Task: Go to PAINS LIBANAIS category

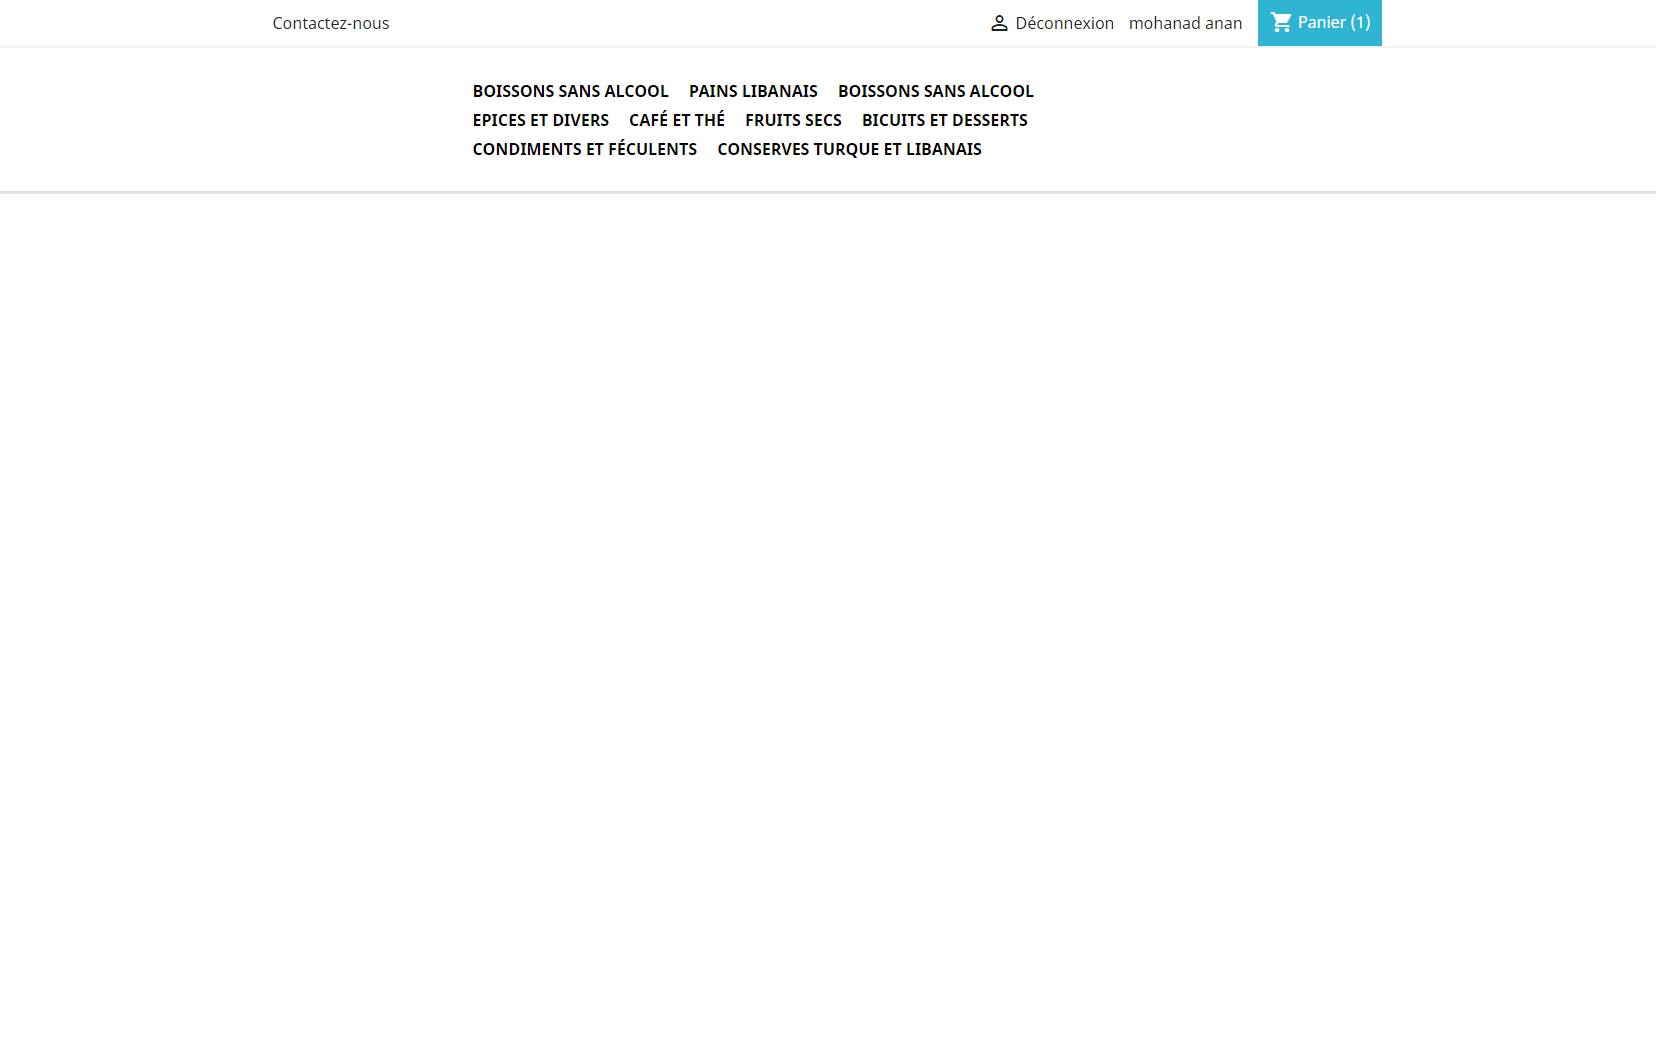Action: pyautogui.click(x=753, y=91)
